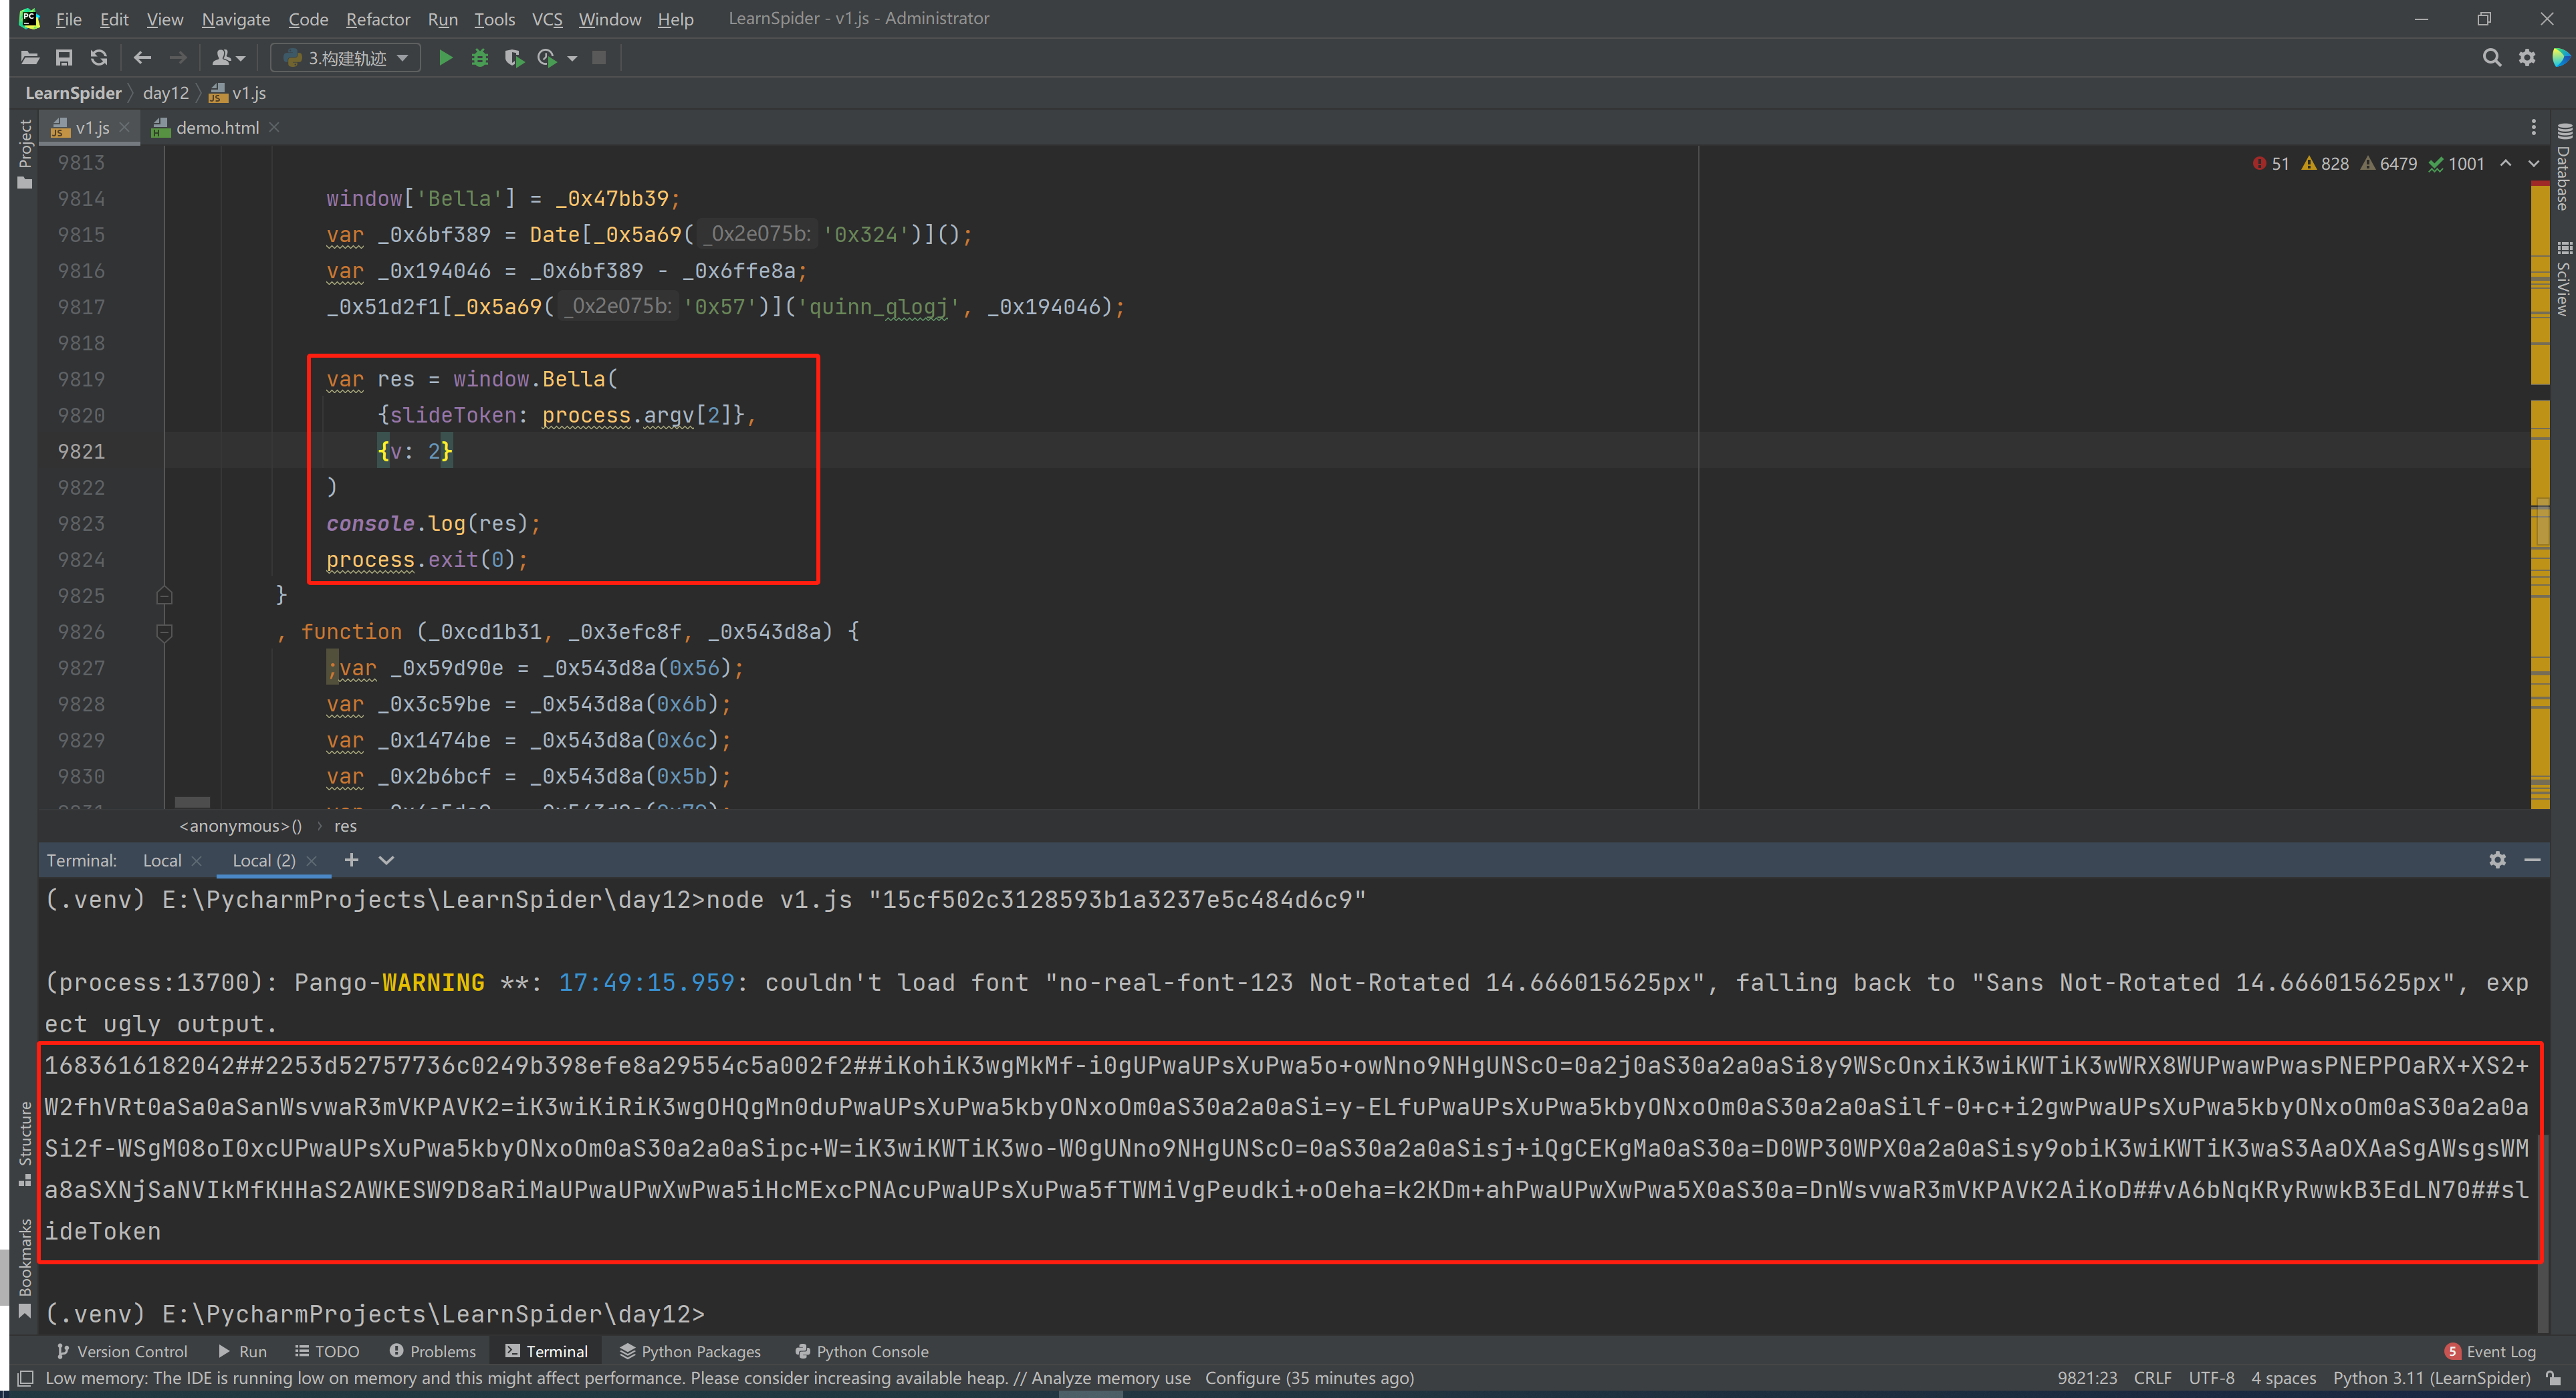Screen dimensions: 2576x1398
Task: Switch to Local terminal tab
Action: pyautogui.click(x=162, y=860)
